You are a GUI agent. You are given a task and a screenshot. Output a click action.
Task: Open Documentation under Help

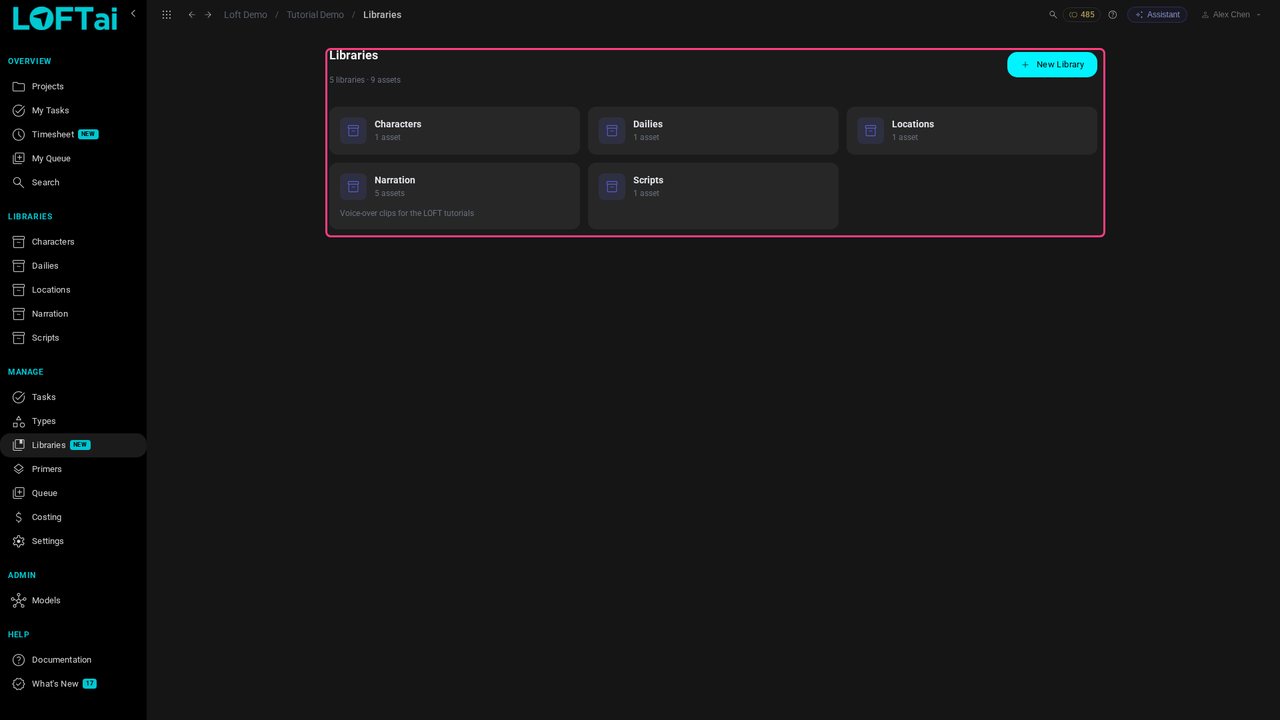[73, 660]
